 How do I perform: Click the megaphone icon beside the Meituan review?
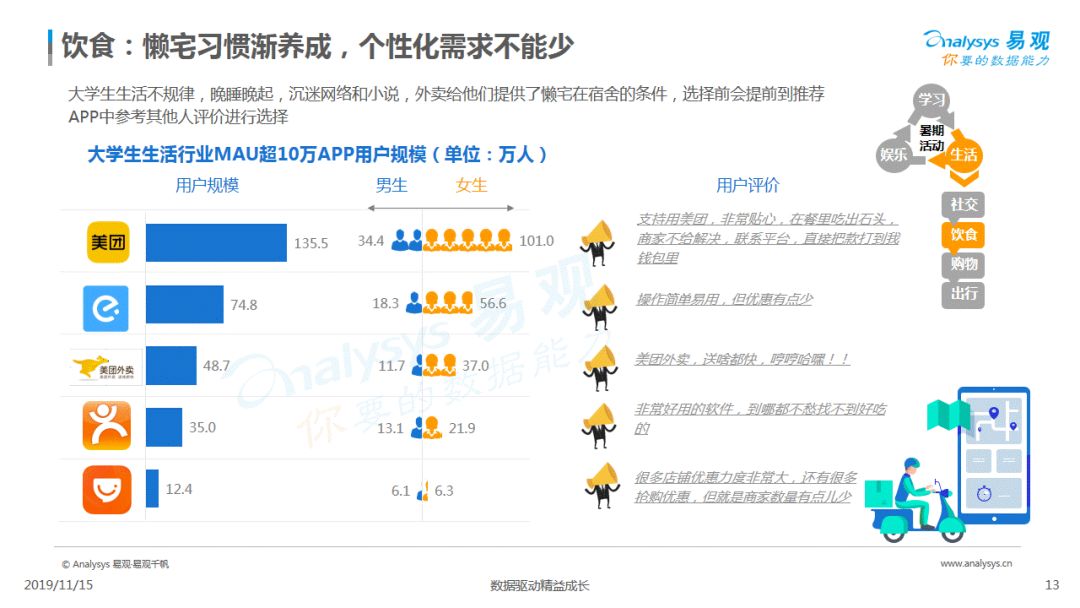pos(597,242)
